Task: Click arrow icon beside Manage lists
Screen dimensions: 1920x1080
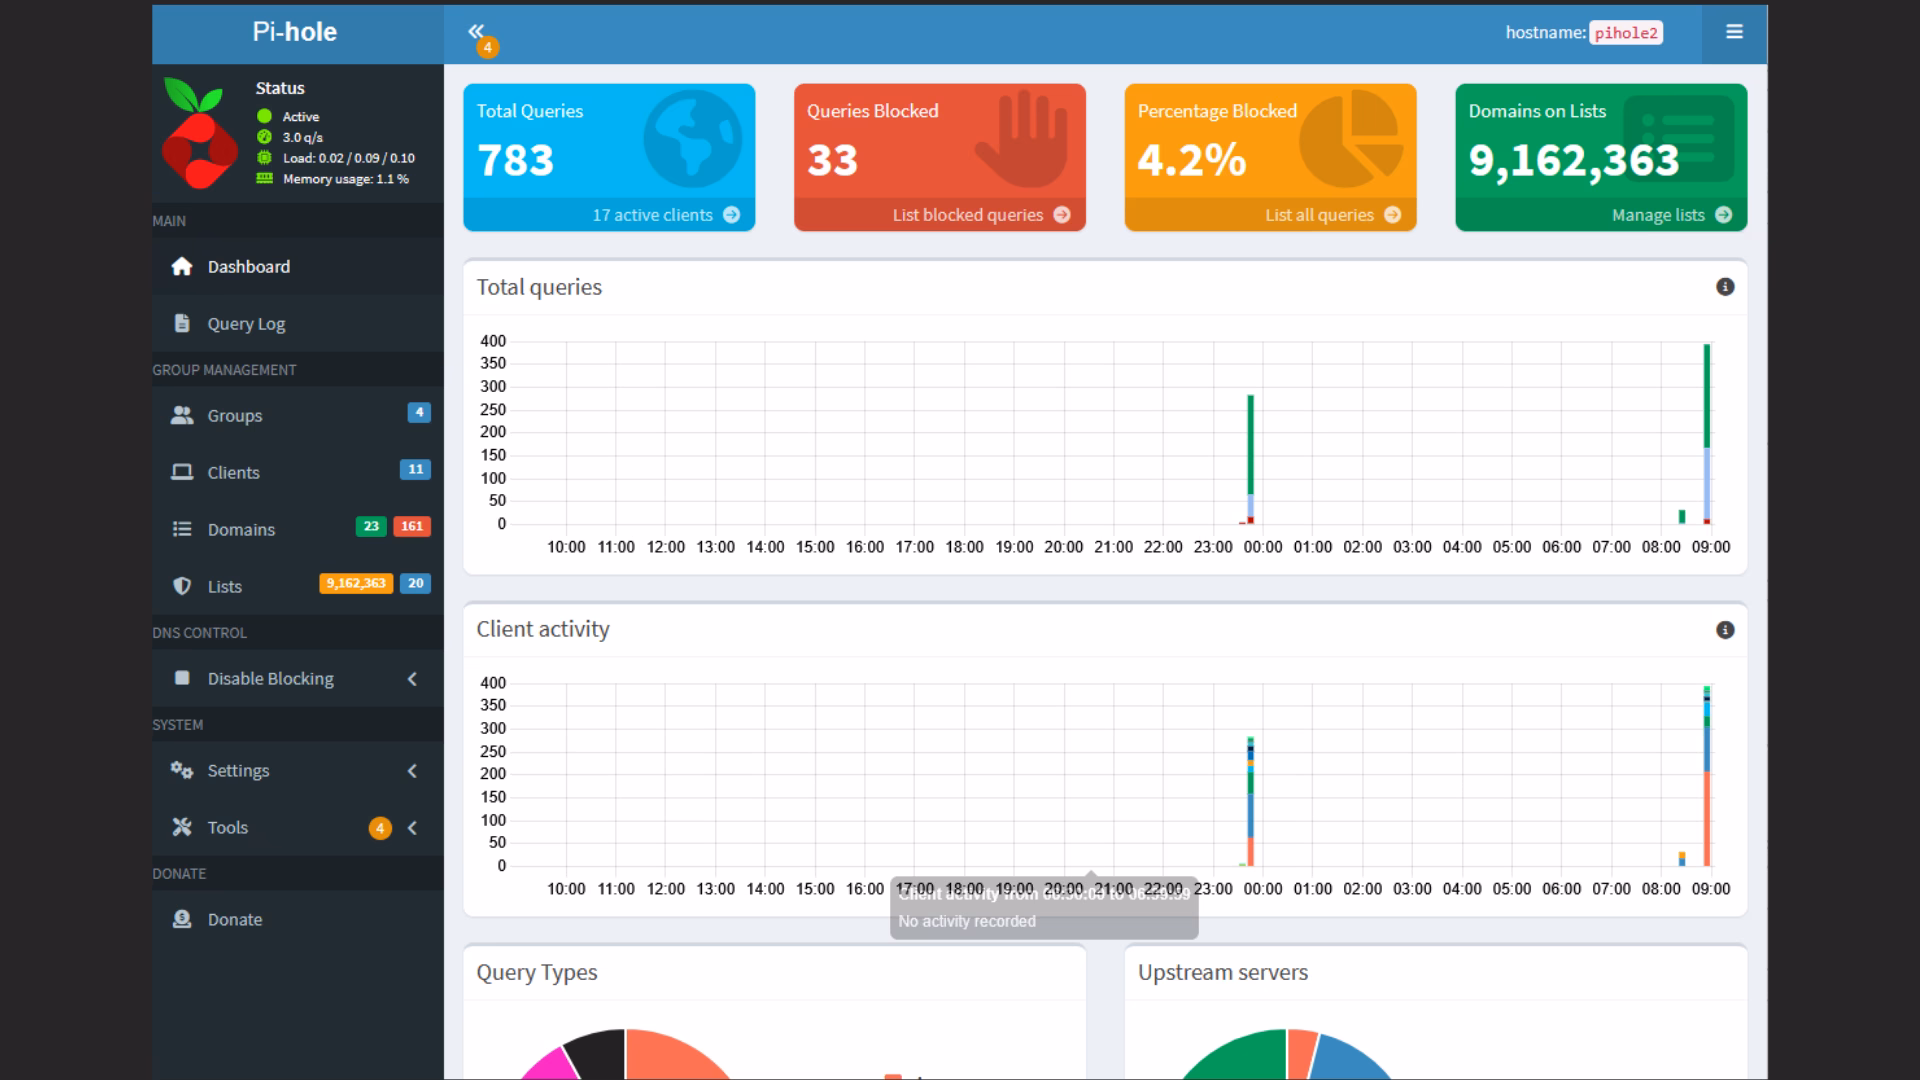Action: 1723,215
